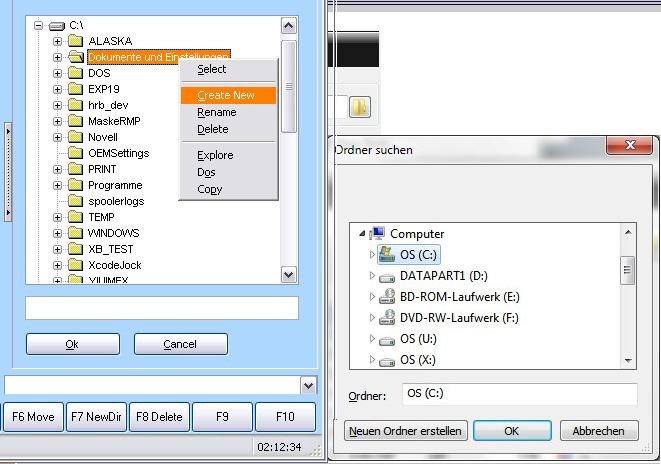The height and width of the screenshot is (464, 661).
Task: Click the BD-ROM-Laufwerk (E:) drive icon
Action: tap(387, 297)
